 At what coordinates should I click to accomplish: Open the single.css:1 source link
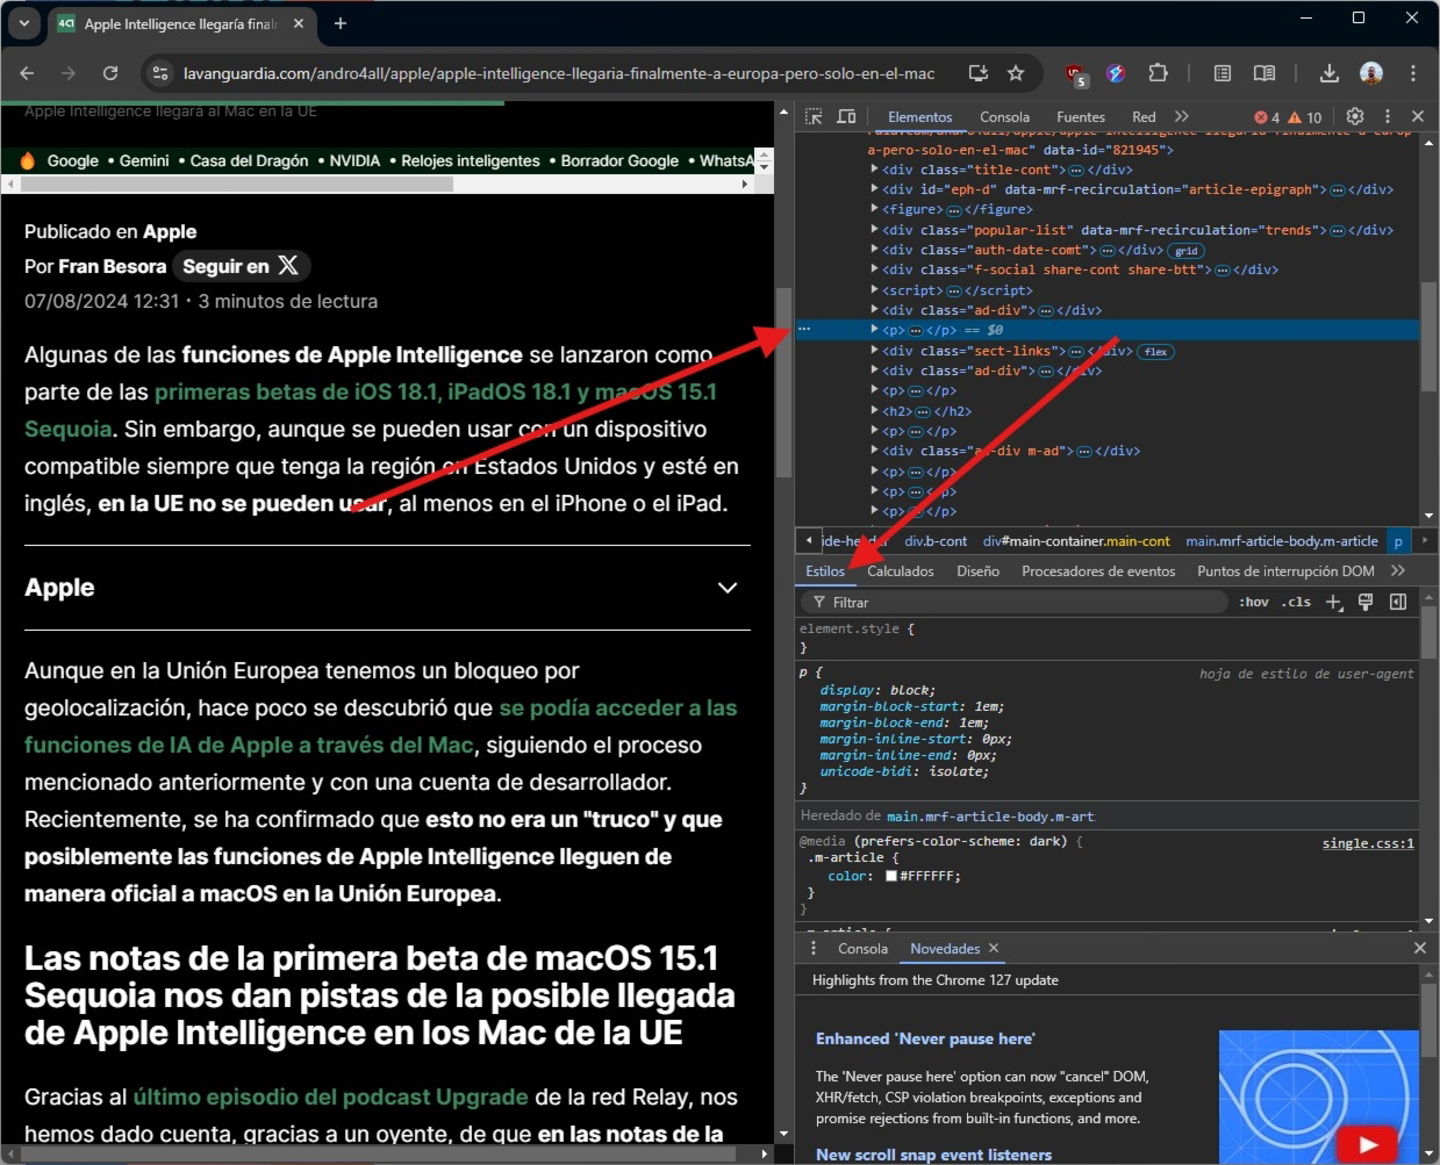tap(1368, 843)
